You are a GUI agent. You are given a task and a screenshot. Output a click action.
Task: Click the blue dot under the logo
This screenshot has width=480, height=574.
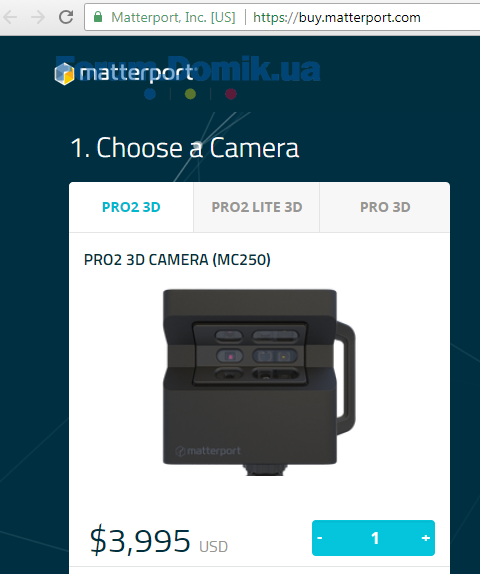click(150, 94)
